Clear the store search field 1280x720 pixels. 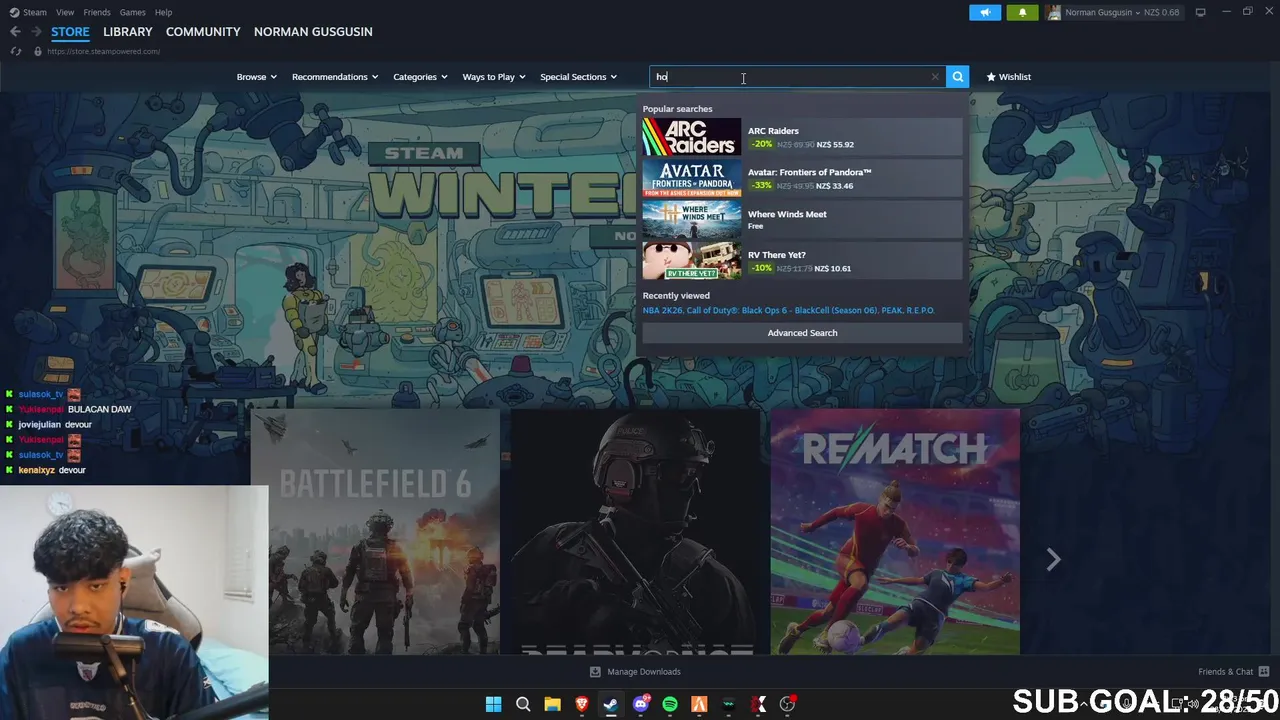tap(935, 77)
